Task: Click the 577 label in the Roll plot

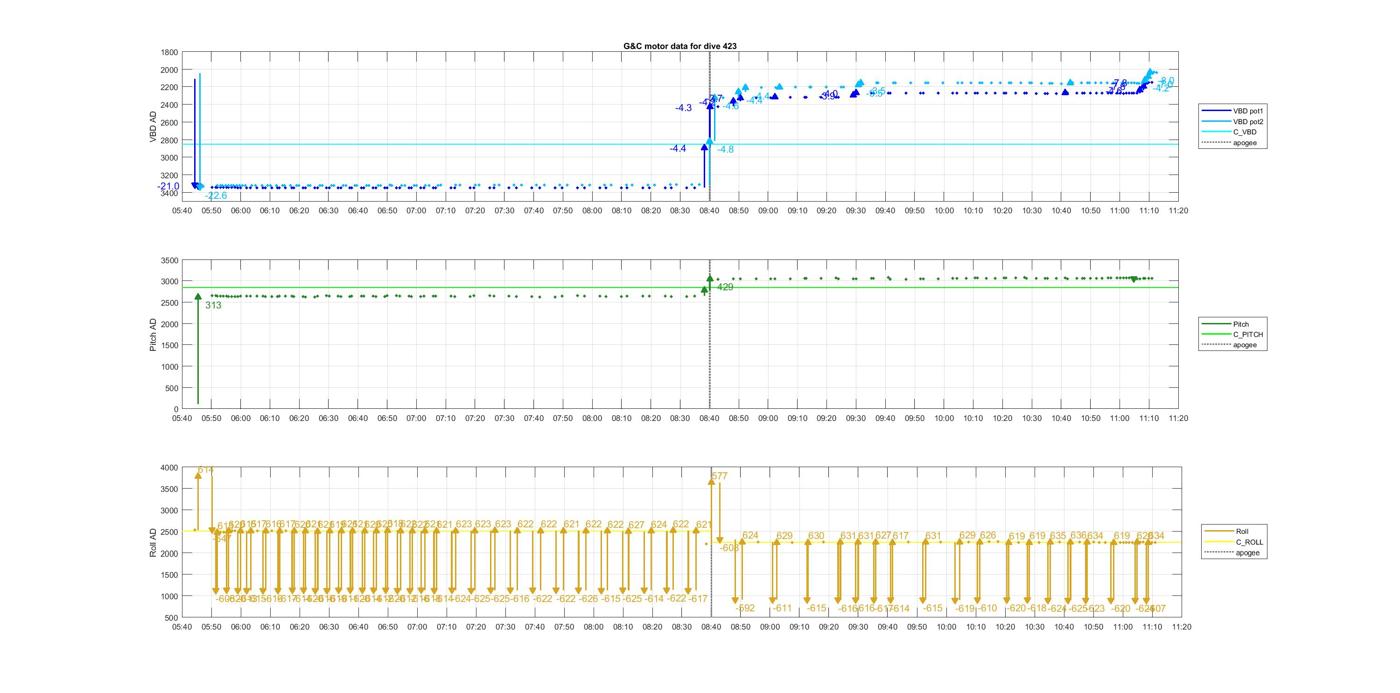Action: [719, 476]
